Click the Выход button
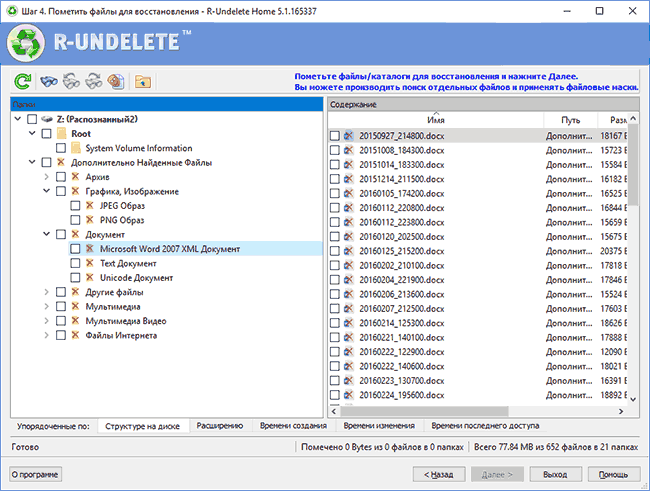650x491 pixels. 555,474
